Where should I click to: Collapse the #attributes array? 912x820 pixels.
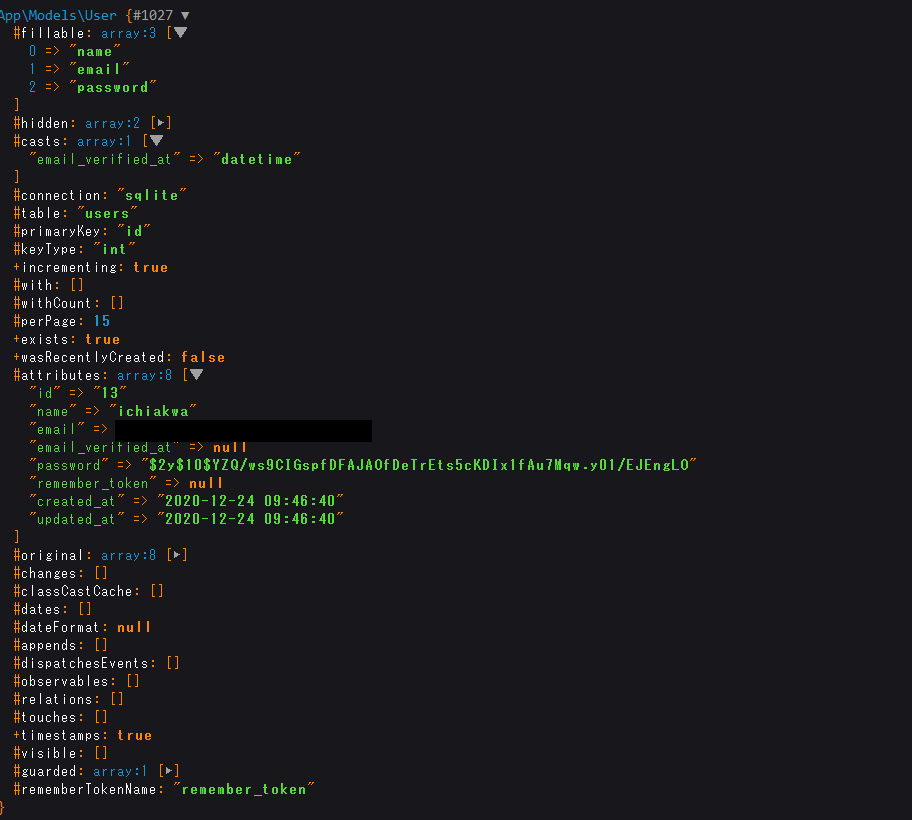coord(197,375)
